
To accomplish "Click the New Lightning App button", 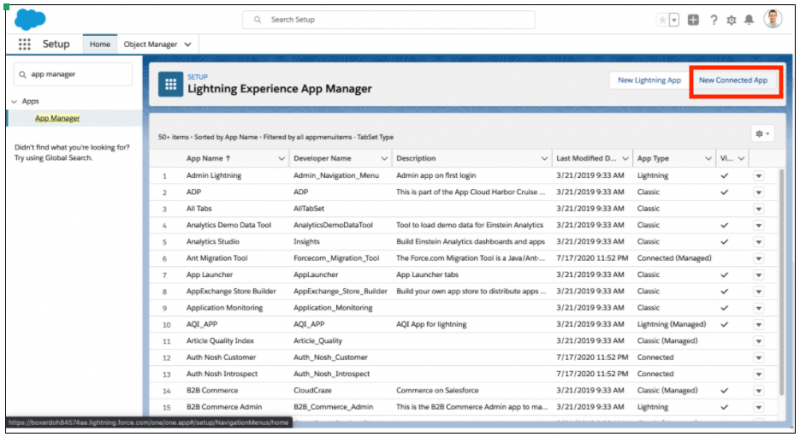I will [649, 80].
